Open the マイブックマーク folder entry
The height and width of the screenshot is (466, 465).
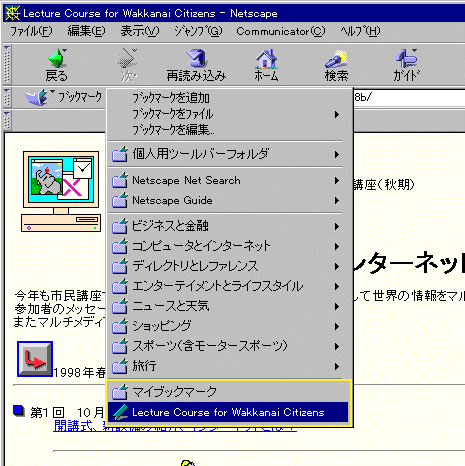tap(228, 392)
